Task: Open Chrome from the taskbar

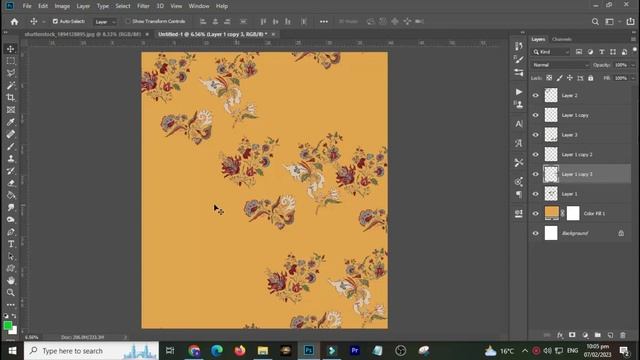Action: [x=194, y=351]
